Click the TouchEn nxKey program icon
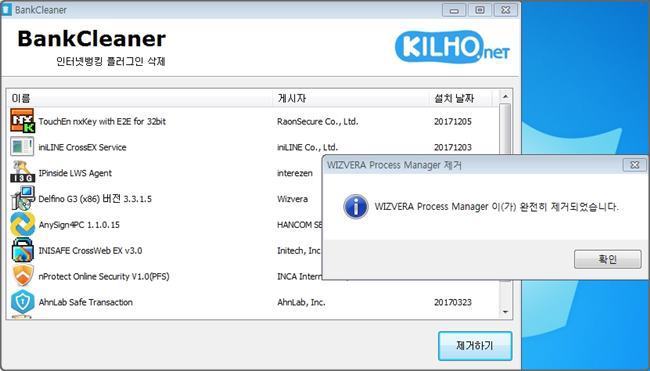The width and height of the screenshot is (650, 371). pos(22,121)
